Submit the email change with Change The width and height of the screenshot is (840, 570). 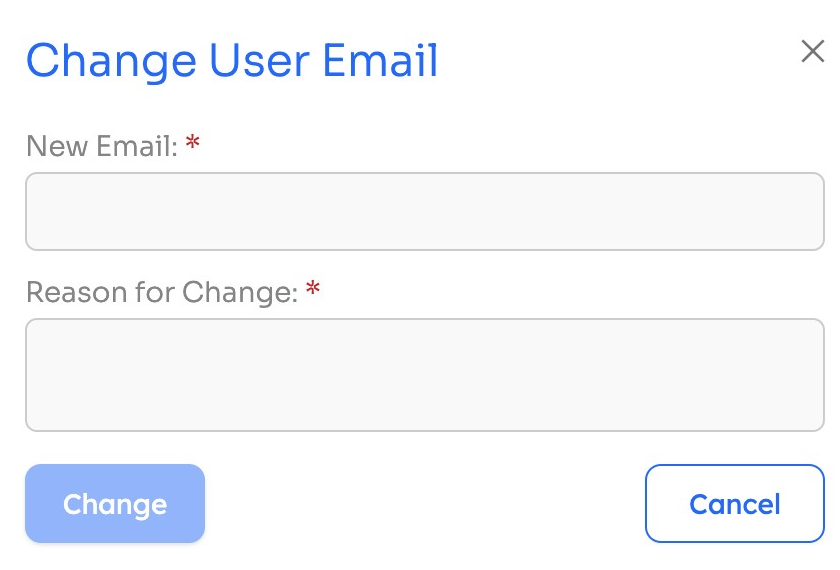tap(115, 504)
